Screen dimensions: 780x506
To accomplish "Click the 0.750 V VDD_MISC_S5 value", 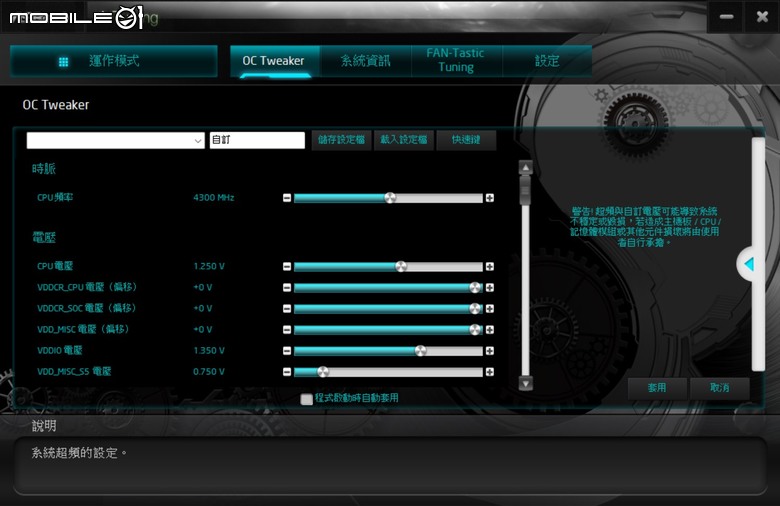I will [209, 372].
